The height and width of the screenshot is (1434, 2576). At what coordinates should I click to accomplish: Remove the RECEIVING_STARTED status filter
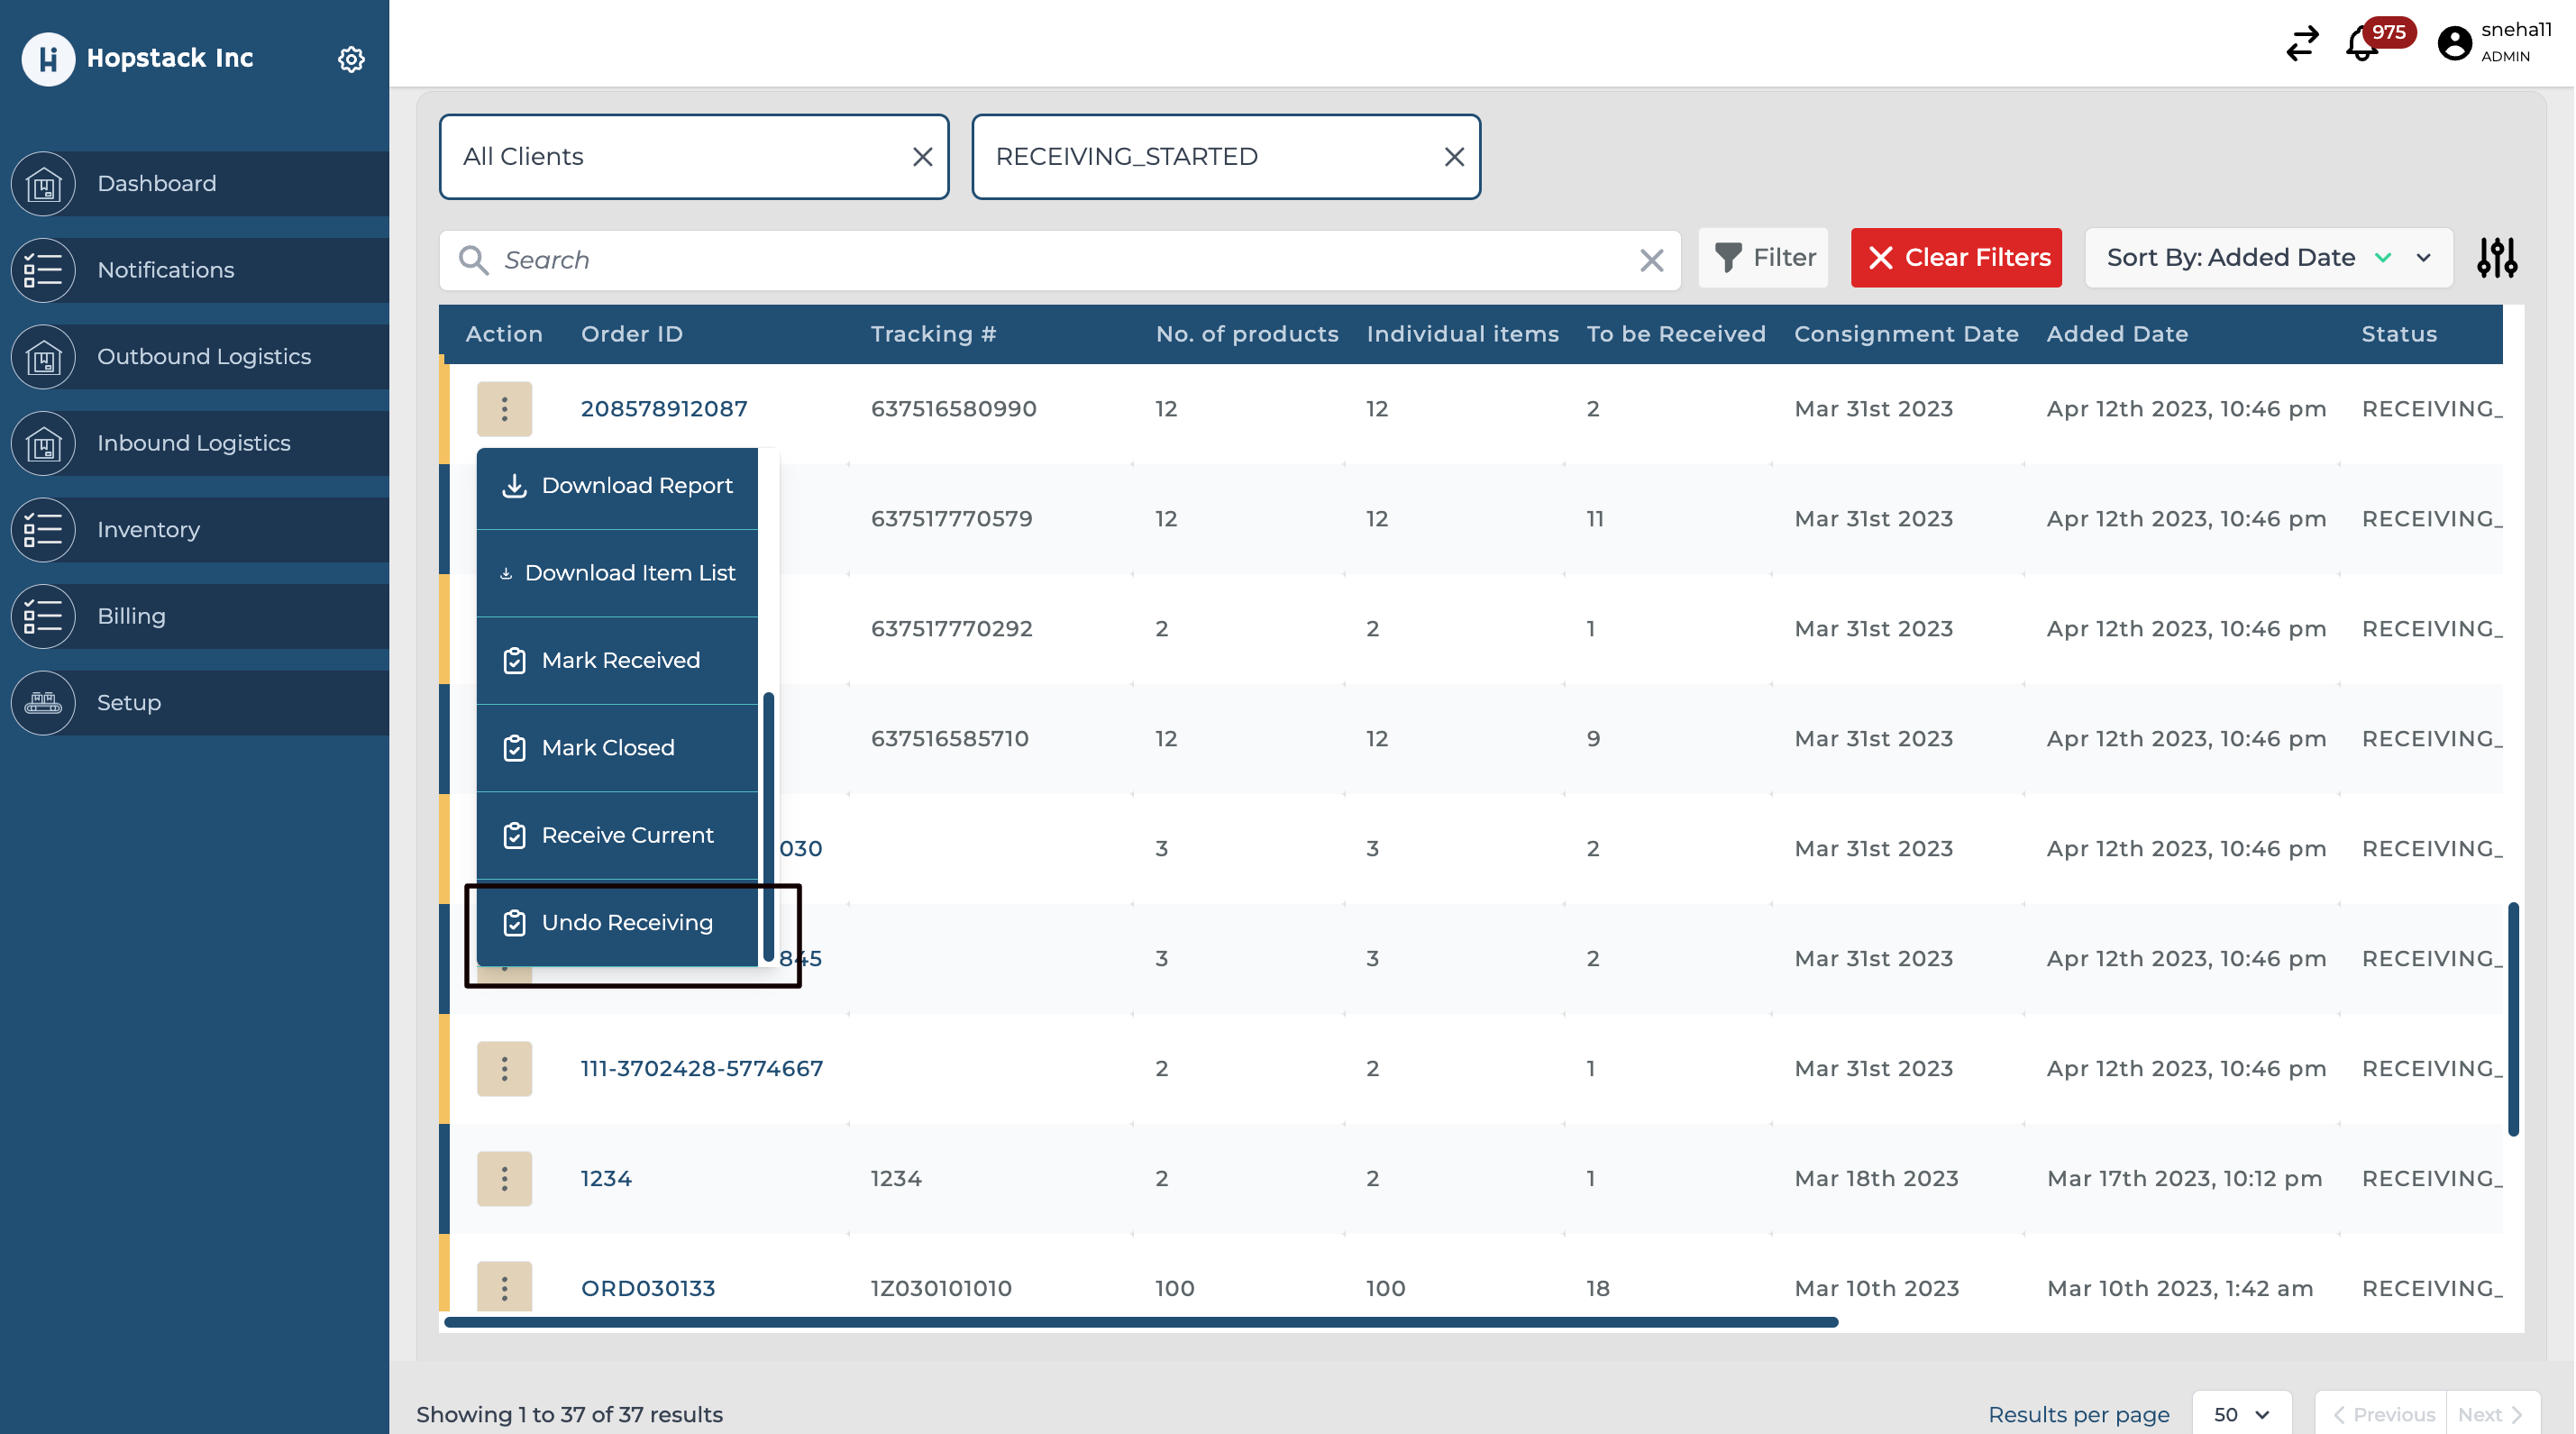(x=1454, y=157)
